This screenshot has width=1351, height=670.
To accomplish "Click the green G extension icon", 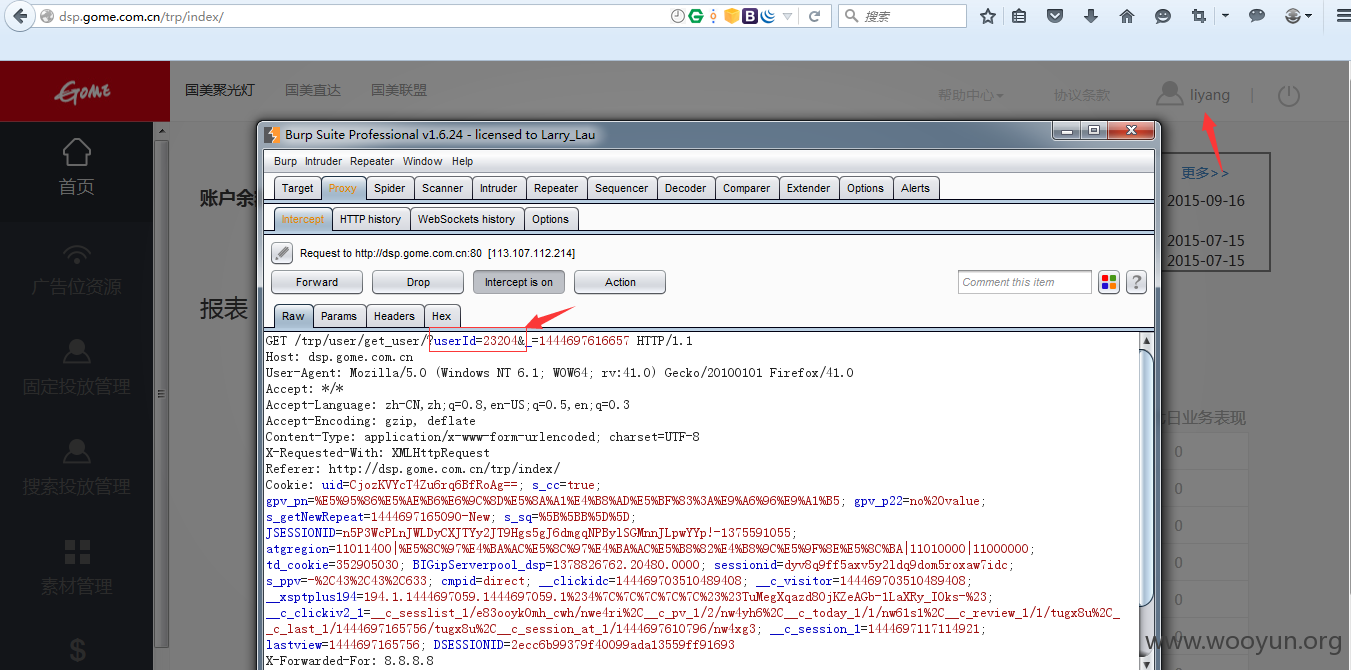I will pyautogui.click(x=695, y=16).
